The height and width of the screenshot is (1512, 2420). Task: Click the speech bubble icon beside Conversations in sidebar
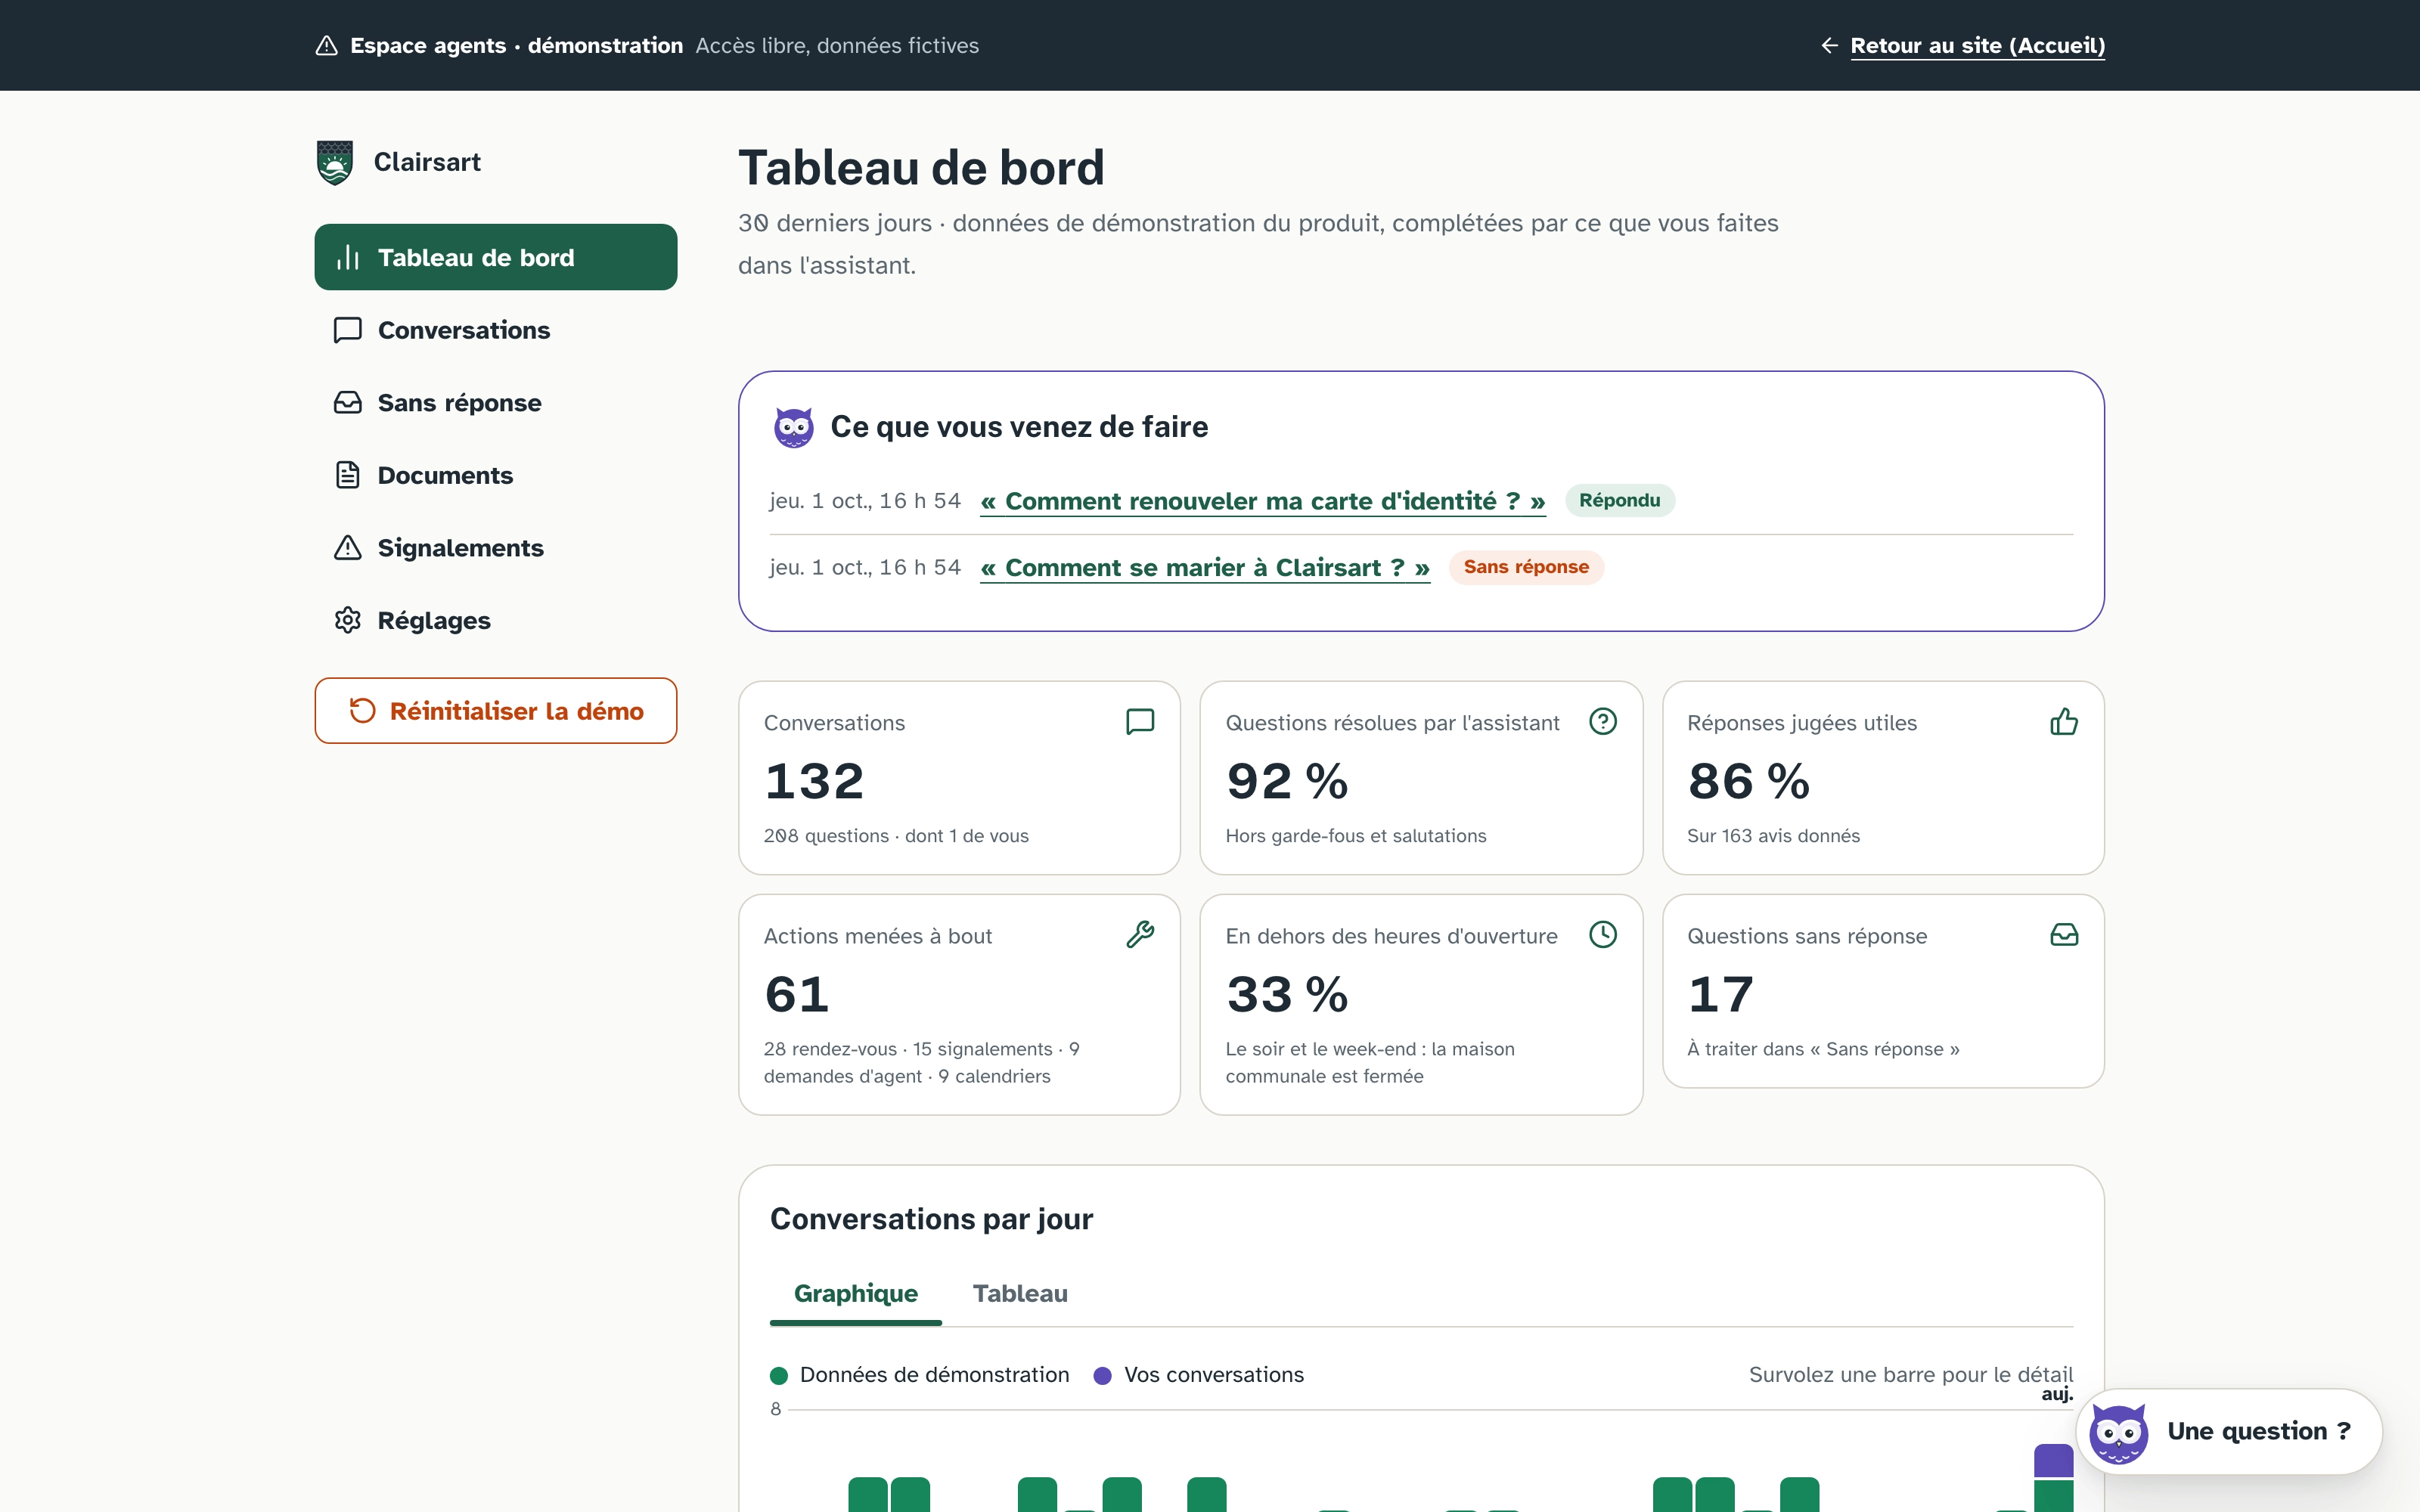tap(348, 330)
